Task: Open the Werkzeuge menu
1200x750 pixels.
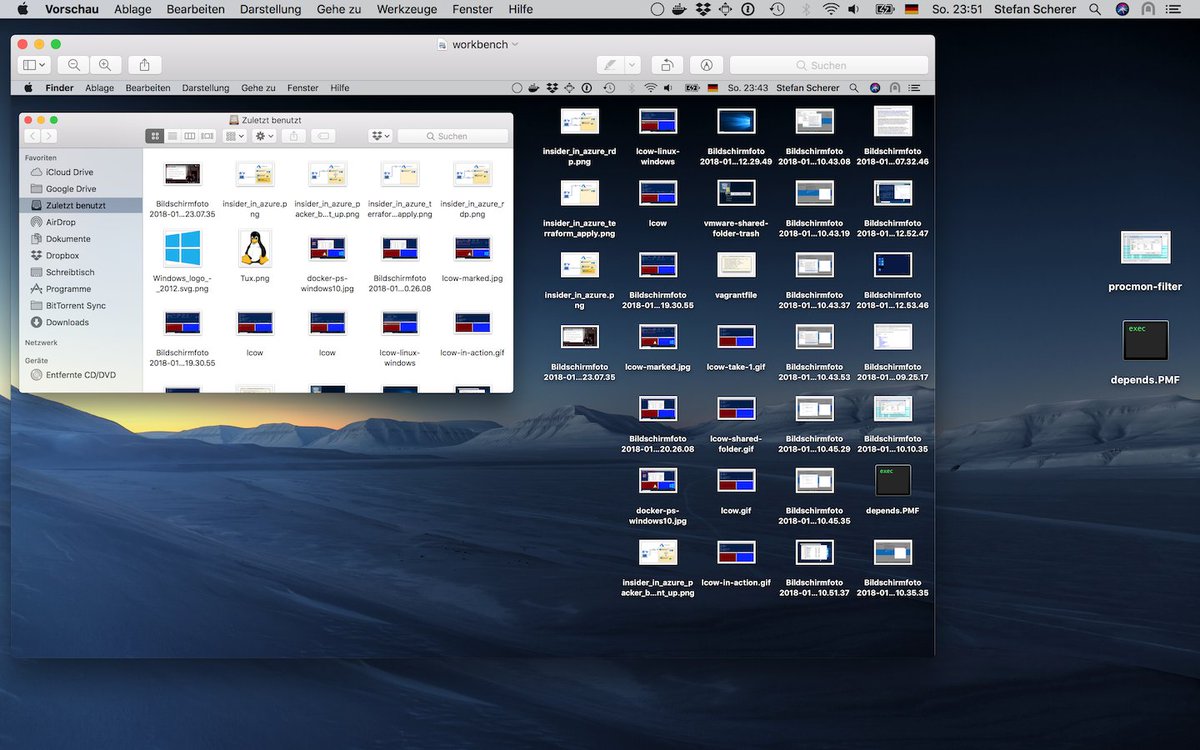Action: tap(406, 9)
